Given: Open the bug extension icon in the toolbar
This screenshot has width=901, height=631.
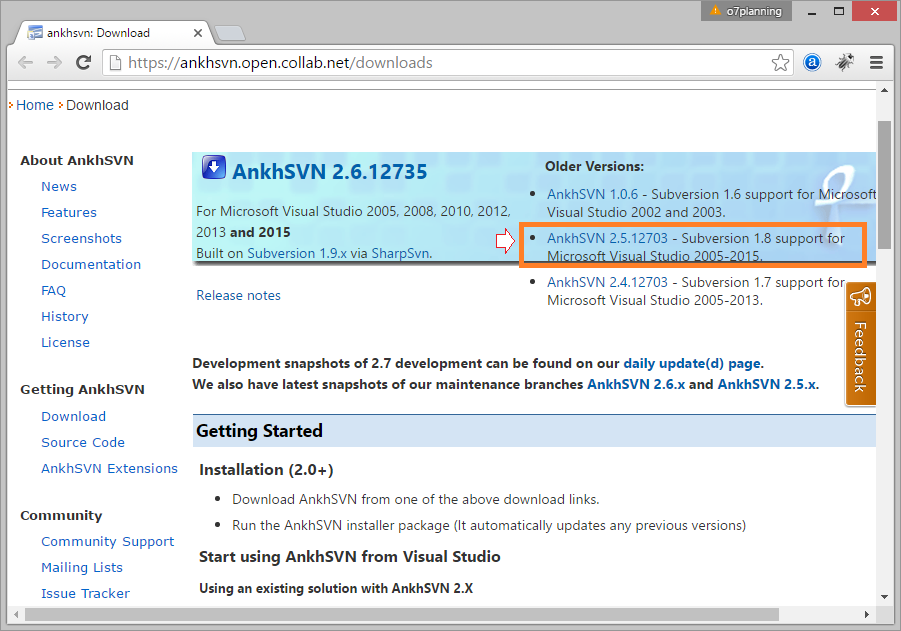Looking at the screenshot, I should pos(844,62).
